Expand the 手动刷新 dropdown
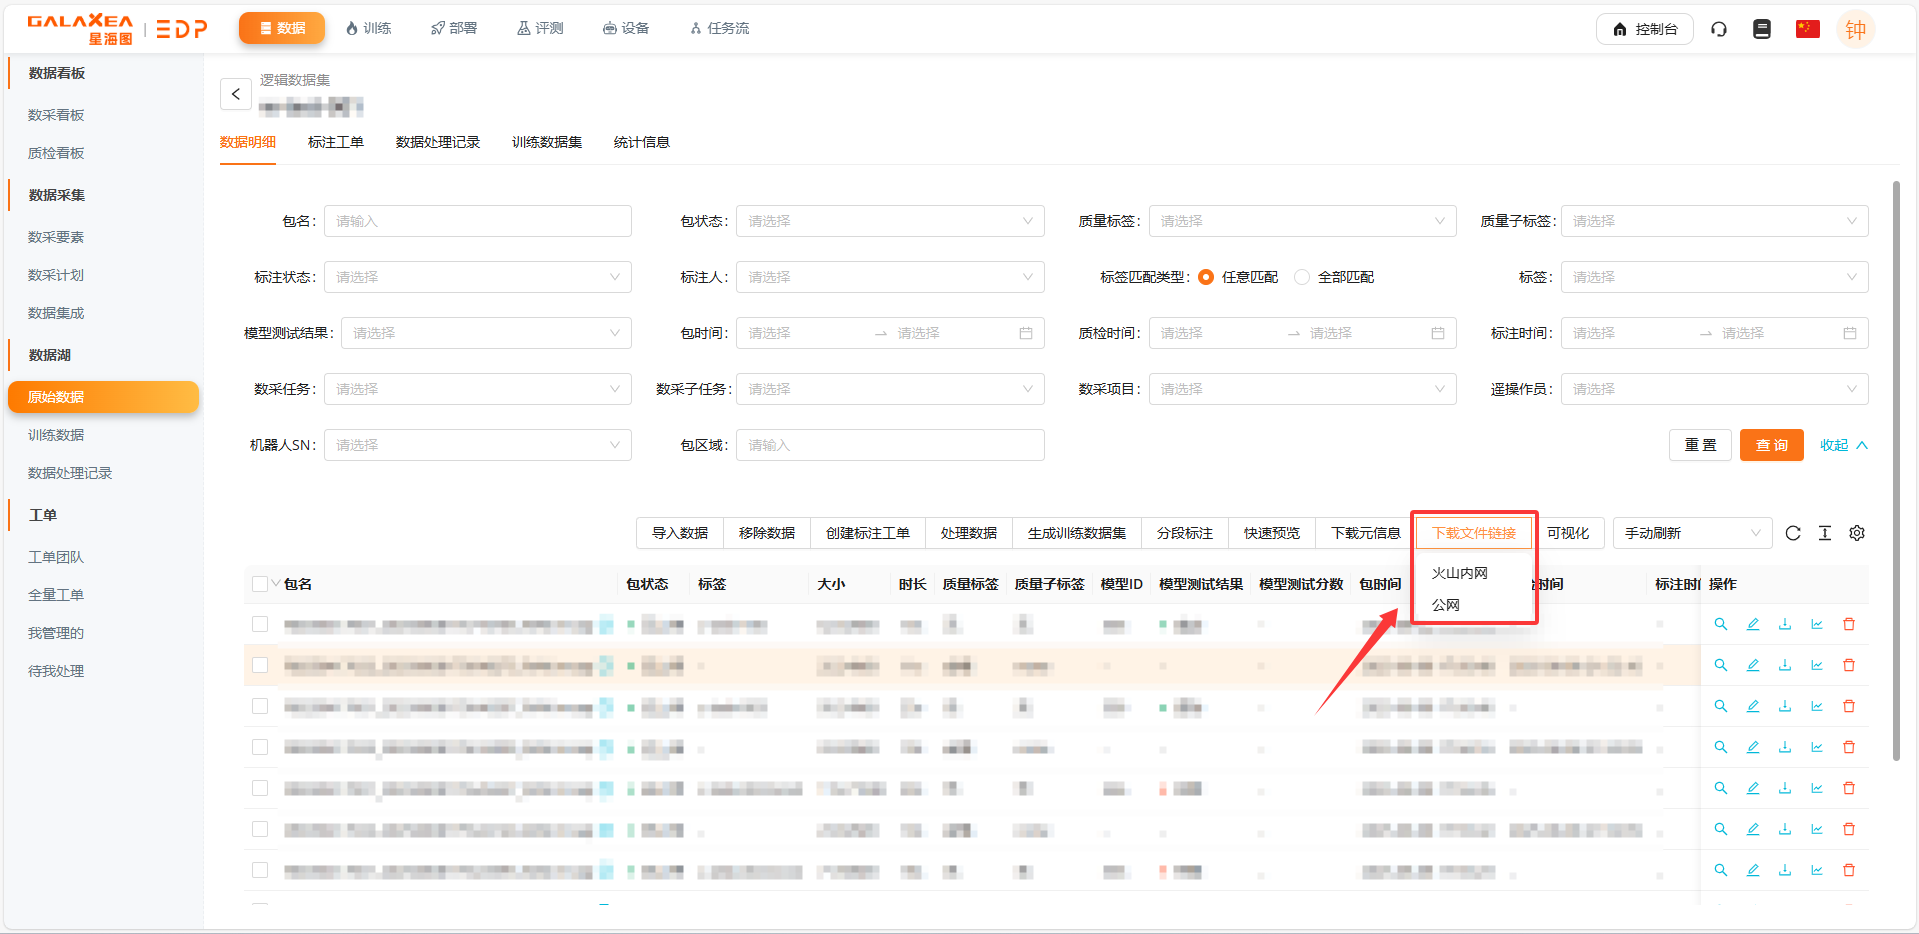 click(x=1691, y=533)
